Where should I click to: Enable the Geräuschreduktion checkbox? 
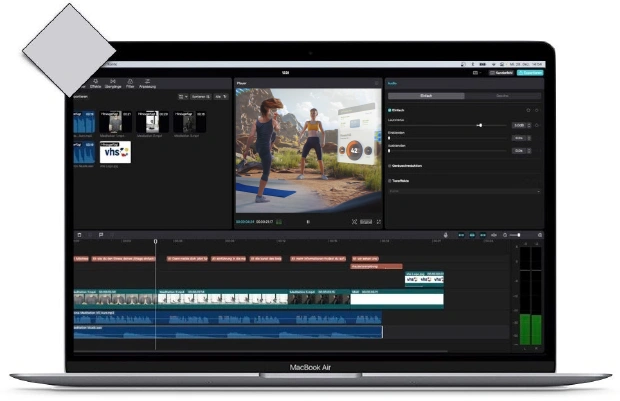(x=390, y=165)
